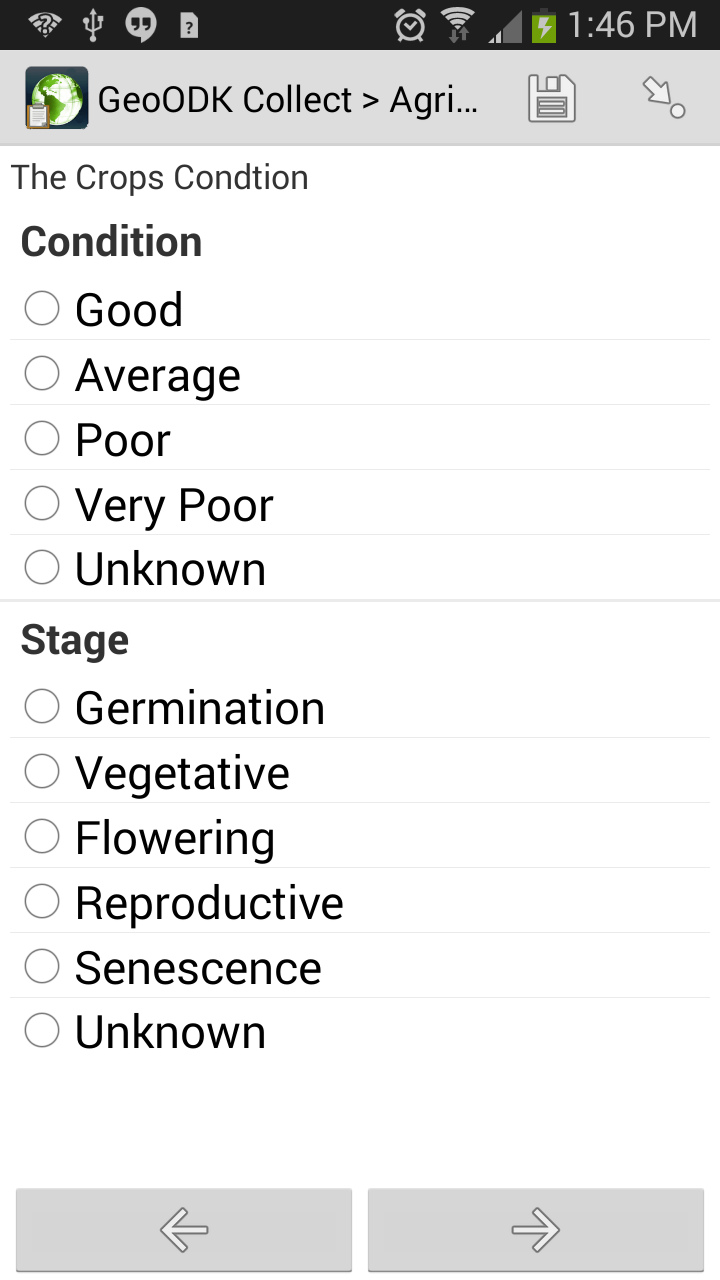
Task: Tap the Wi-Fi signal status icon
Action: pyautogui.click(x=457, y=25)
